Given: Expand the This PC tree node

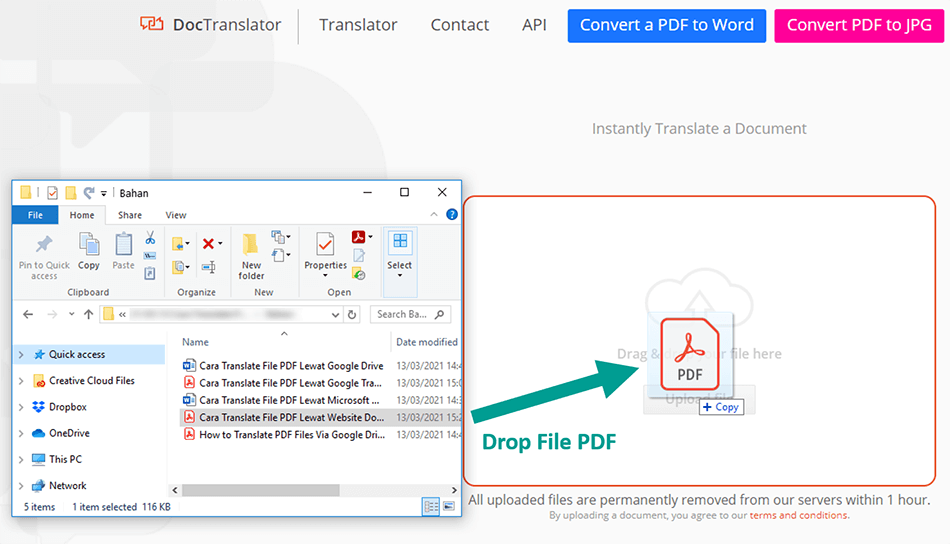Looking at the screenshot, I should [x=21, y=460].
